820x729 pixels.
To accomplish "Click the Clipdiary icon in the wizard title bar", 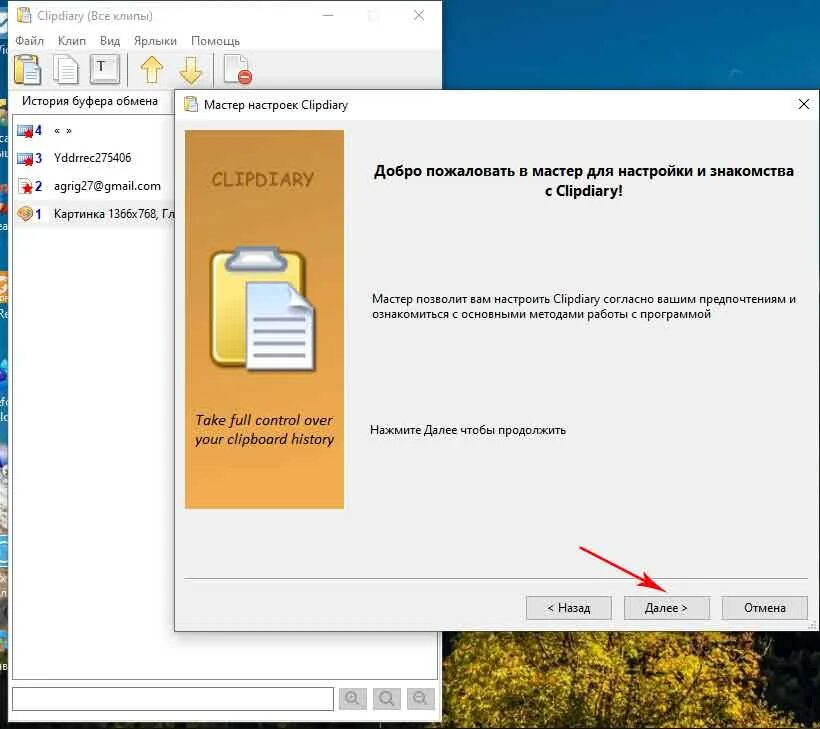I will [191, 105].
